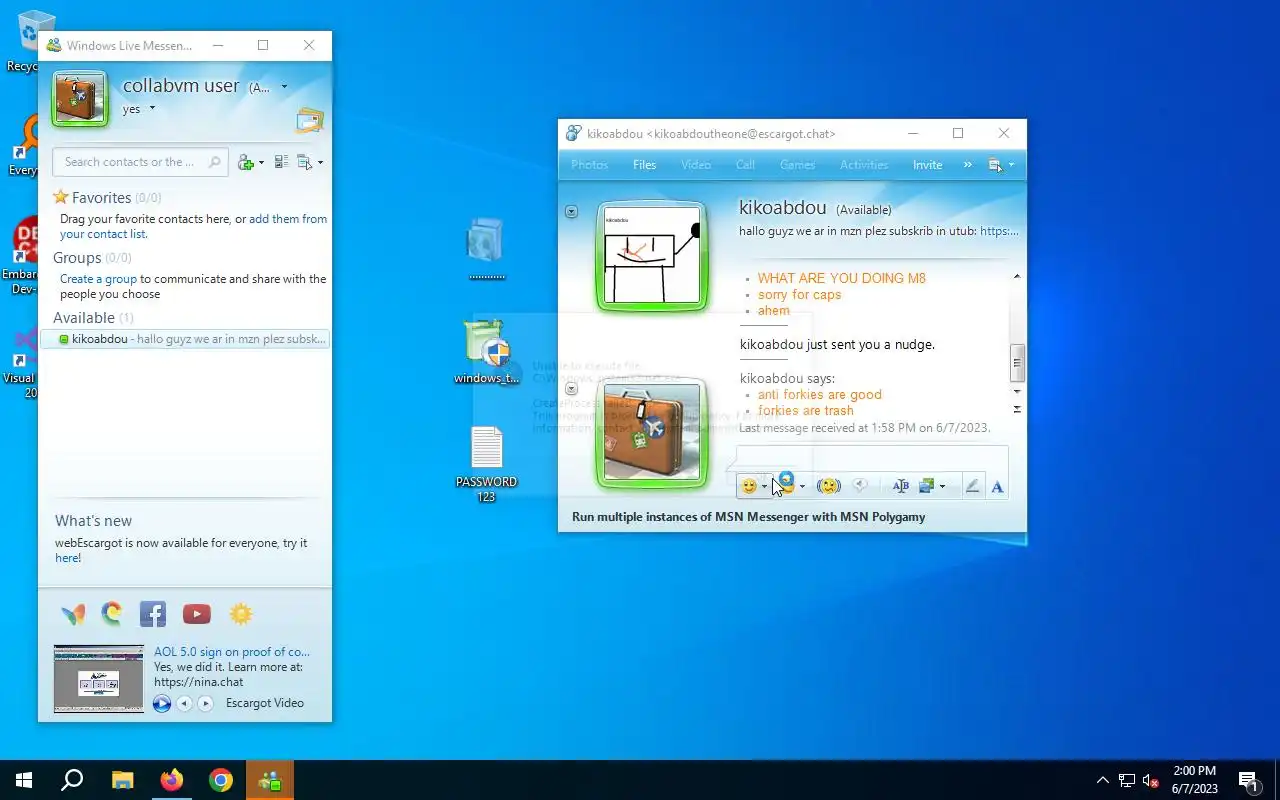Click the https link in kikoabdou's status
Screen dimensions: 1280x800
point(999,231)
